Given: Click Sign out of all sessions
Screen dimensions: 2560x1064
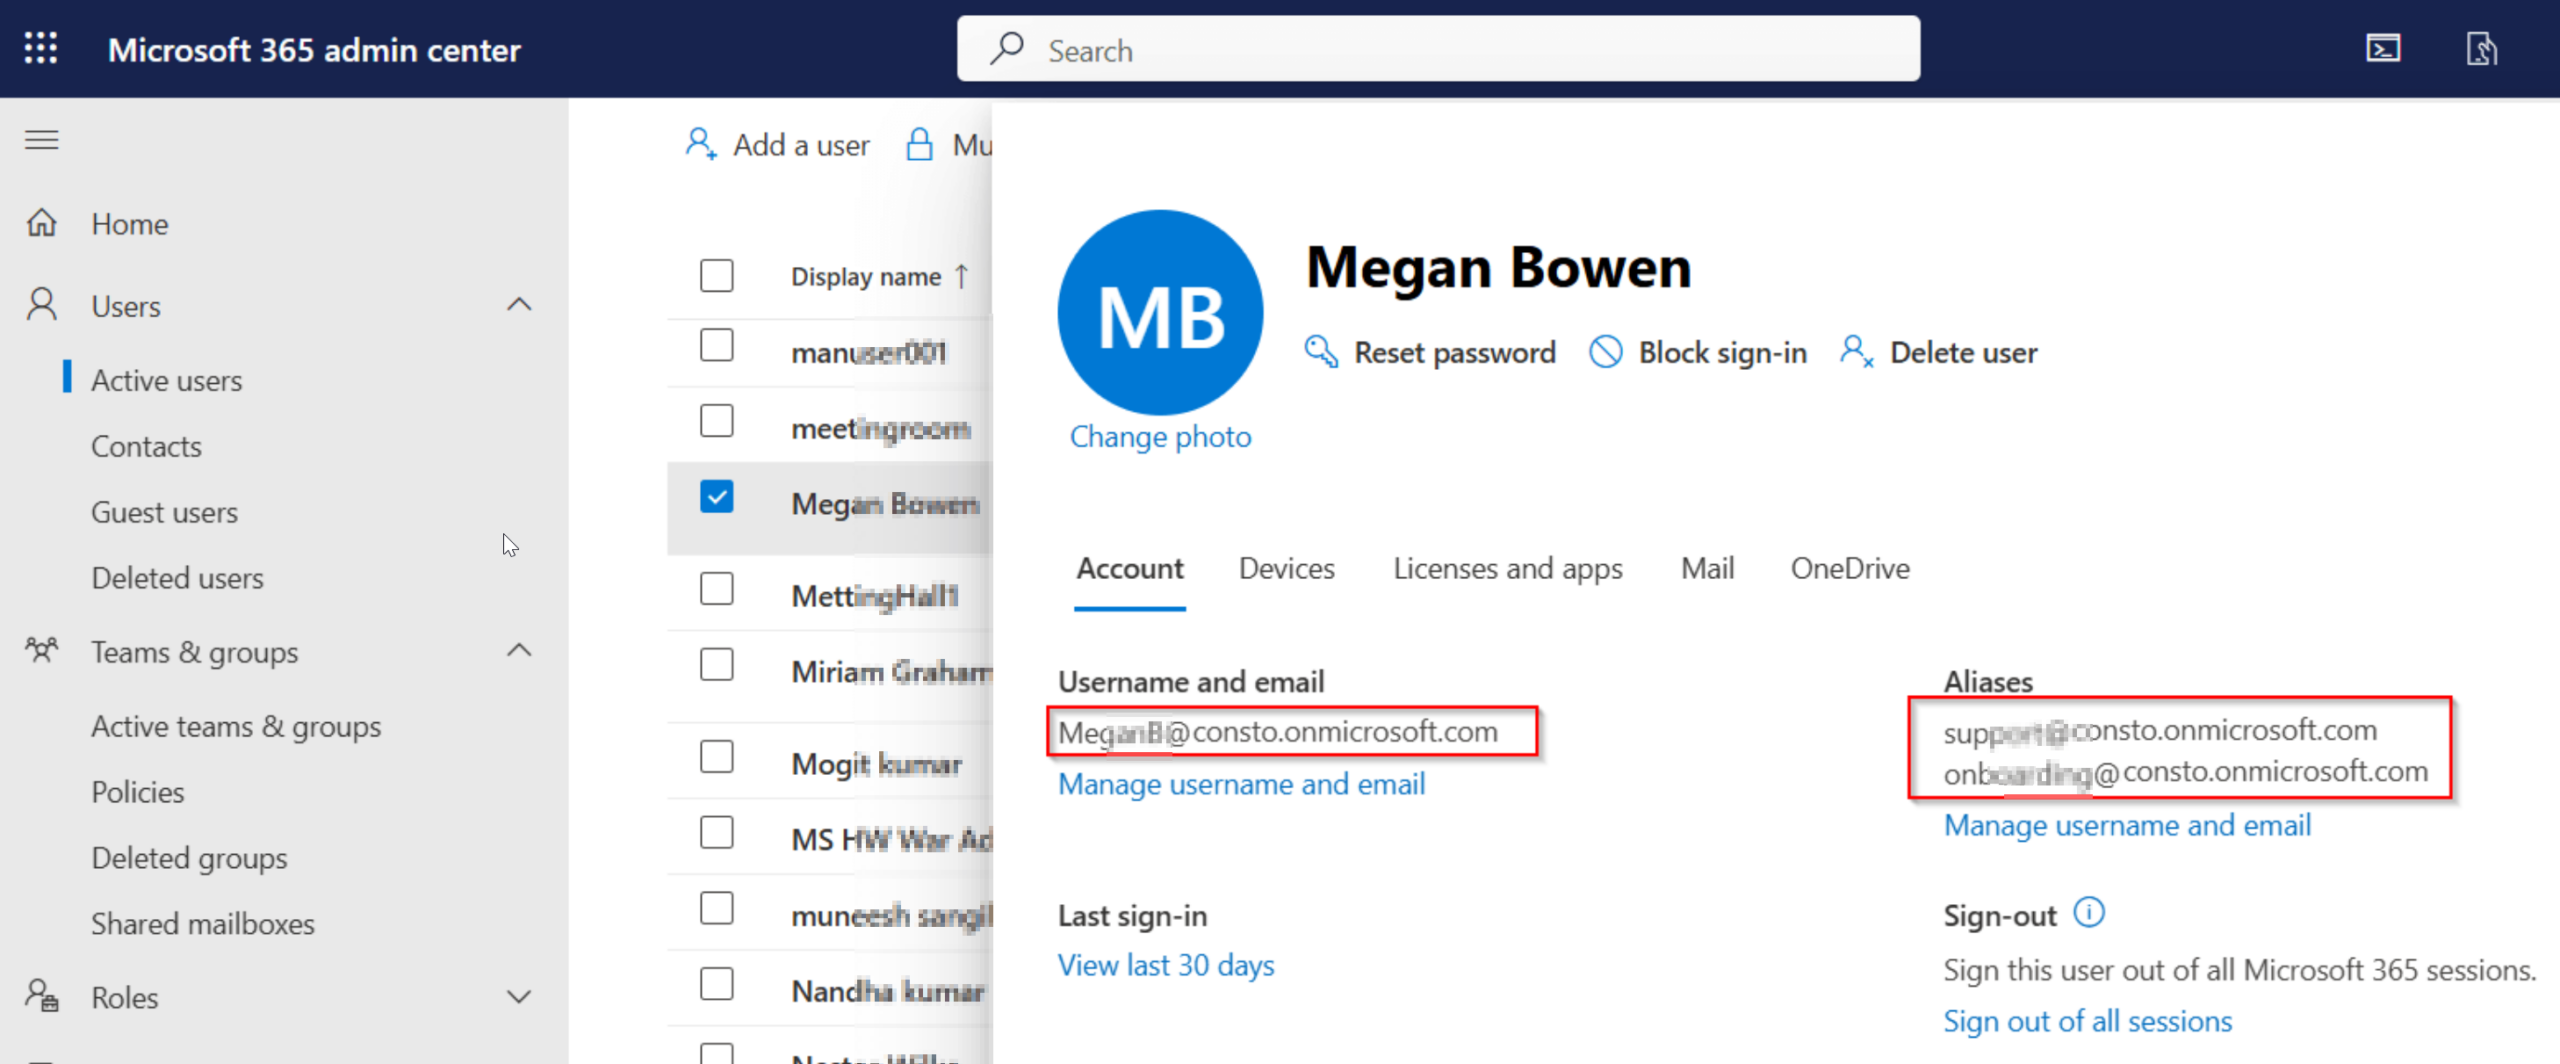Looking at the screenshot, I should [x=2087, y=1021].
